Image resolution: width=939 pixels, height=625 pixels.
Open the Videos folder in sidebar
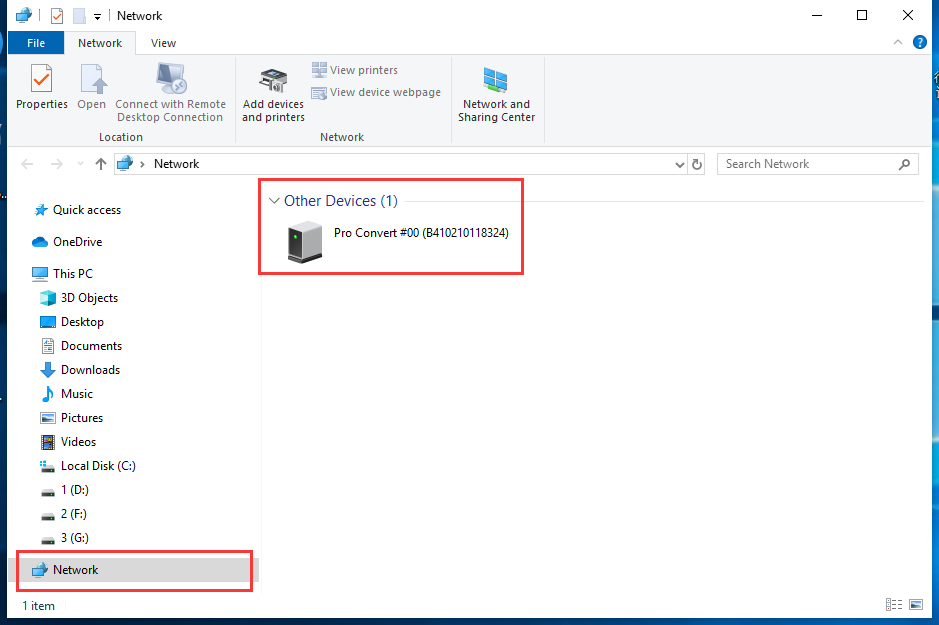coord(68,441)
